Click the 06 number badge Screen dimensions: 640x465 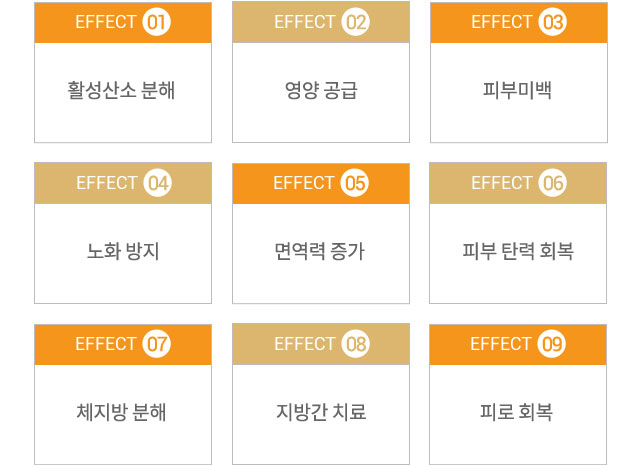pos(553,183)
